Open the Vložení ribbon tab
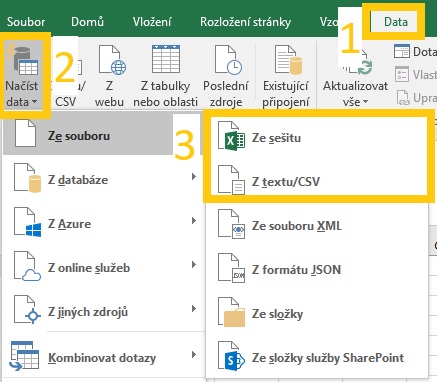Screen dimensions: 440x382 coord(152,22)
